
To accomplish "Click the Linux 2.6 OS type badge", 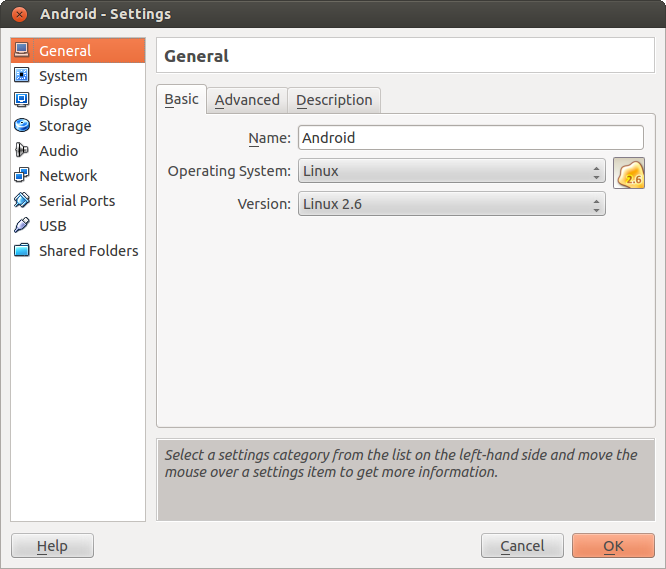I will coord(629,174).
